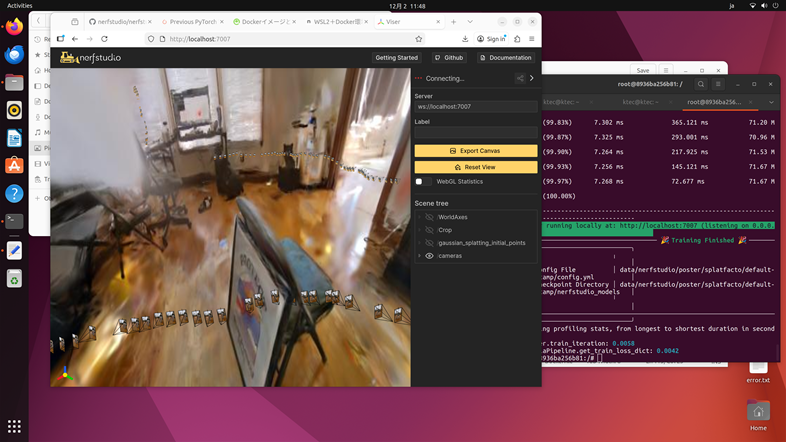Collapse the control panel with right chevron

coord(532,78)
